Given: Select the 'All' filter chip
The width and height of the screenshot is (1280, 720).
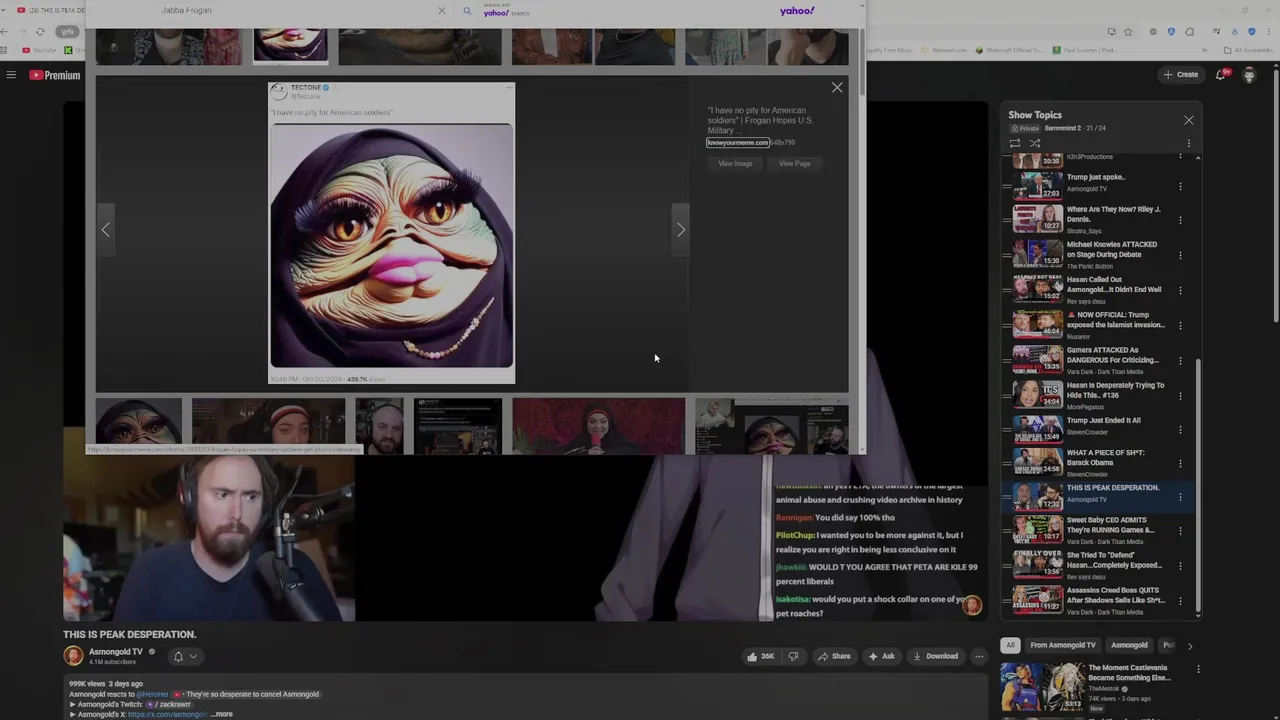Looking at the screenshot, I should [1011, 645].
